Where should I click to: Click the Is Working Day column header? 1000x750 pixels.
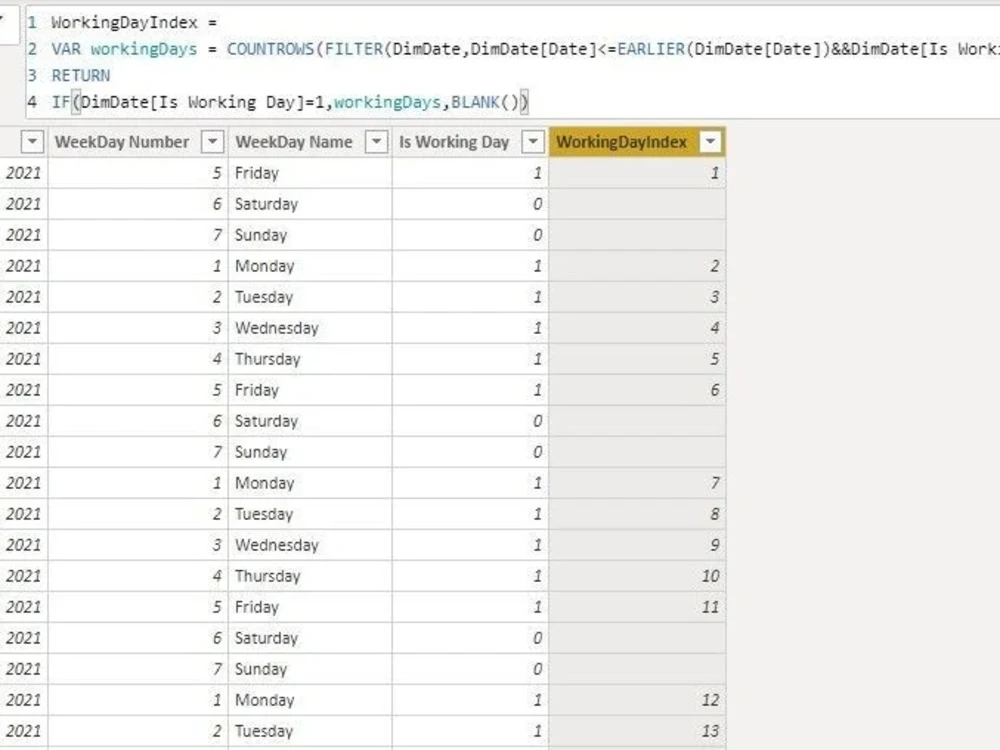[455, 142]
